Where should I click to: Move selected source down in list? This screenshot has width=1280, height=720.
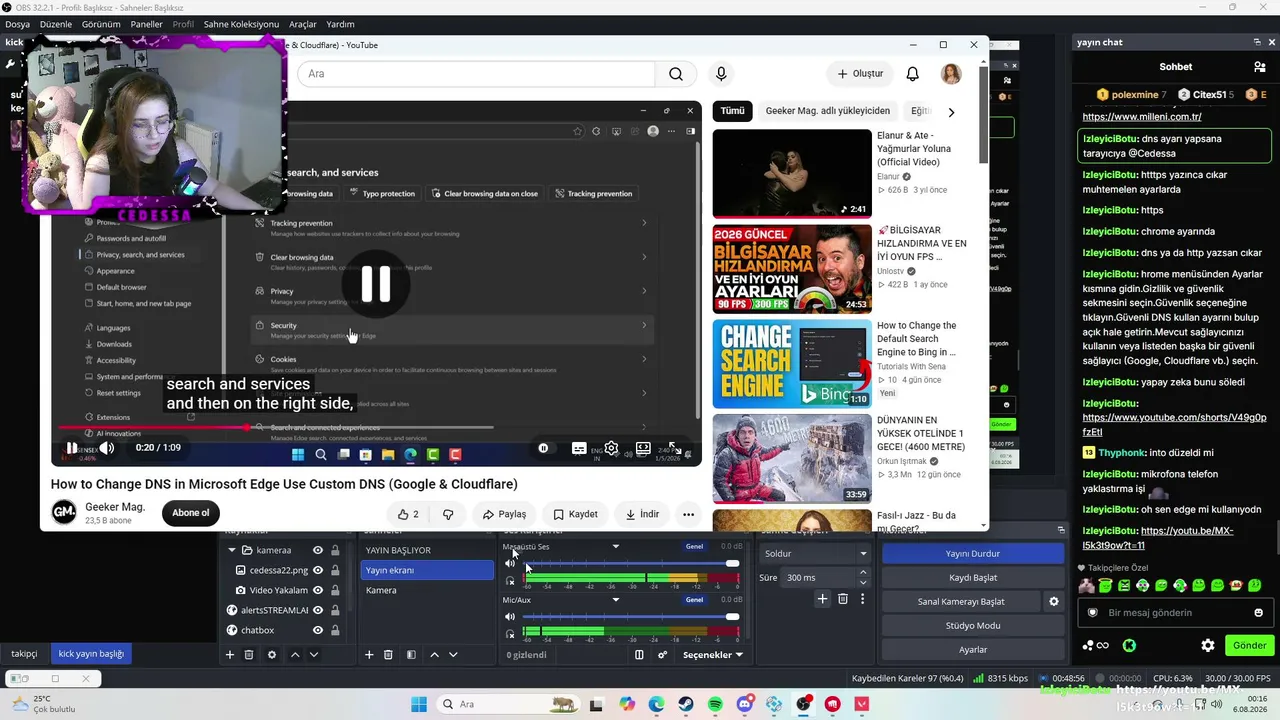tap(314, 655)
